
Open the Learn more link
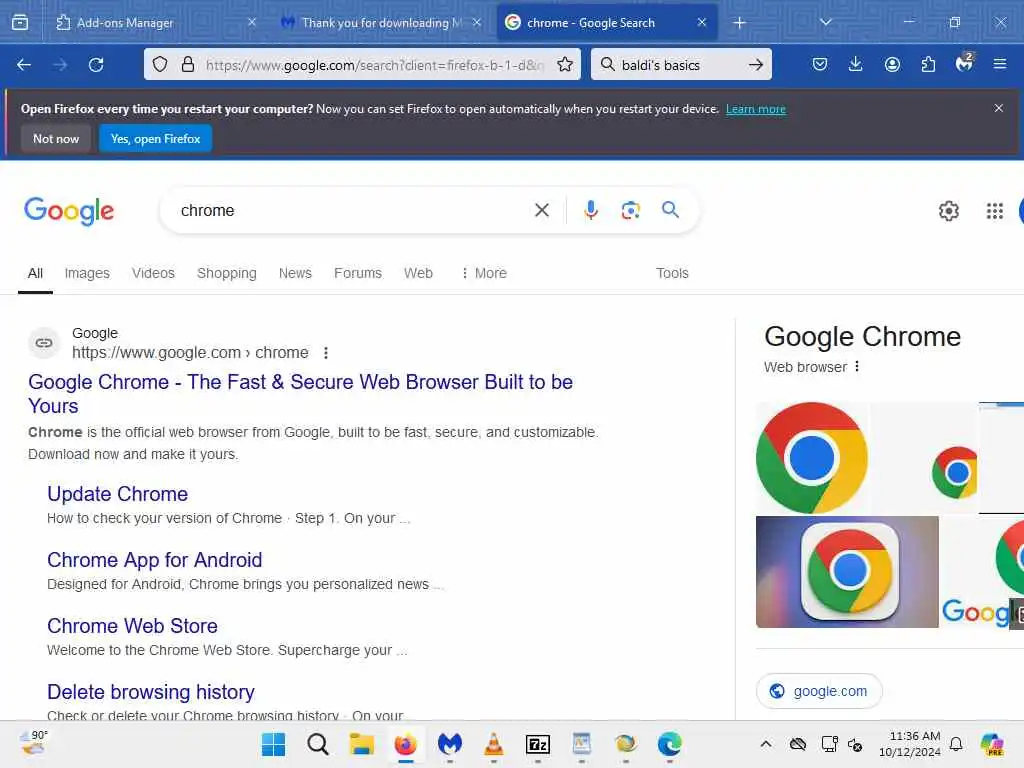756,109
